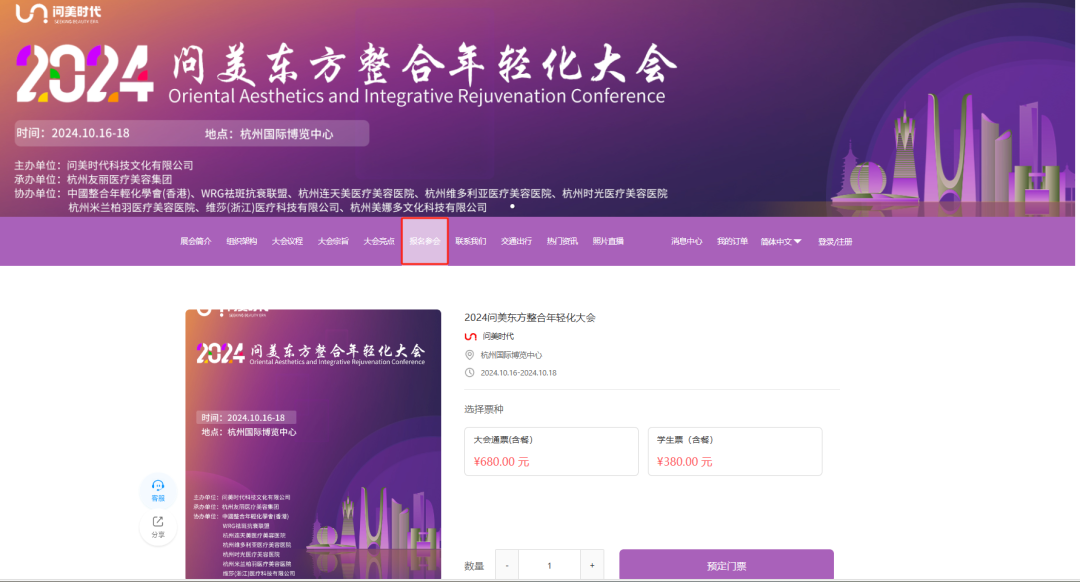Viewport: 1080px width, 582px height.
Task: Click the 问美时代 organizer name
Action: tap(498, 336)
